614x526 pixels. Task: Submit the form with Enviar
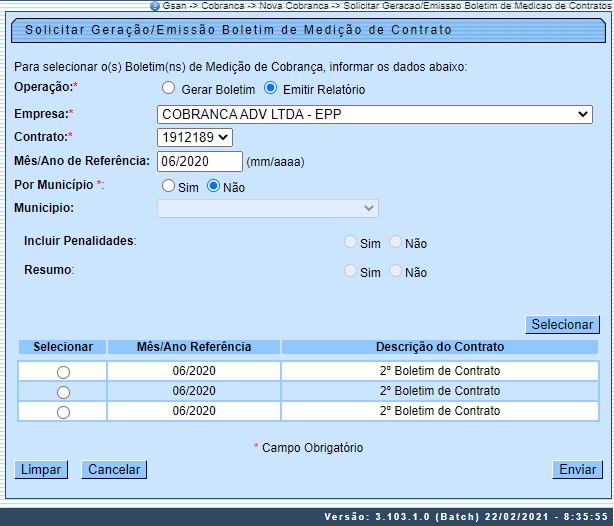(577, 470)
